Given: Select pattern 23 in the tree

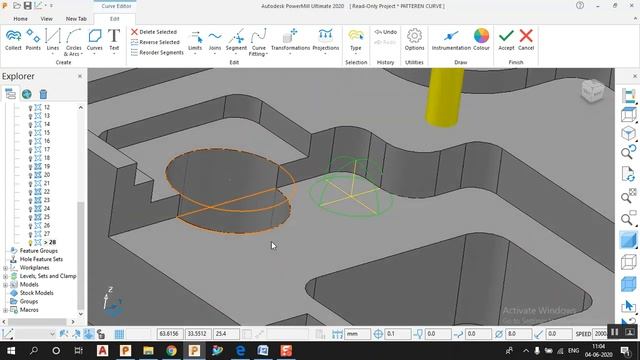Looking at the screenshot, I should tap(47, 200).
